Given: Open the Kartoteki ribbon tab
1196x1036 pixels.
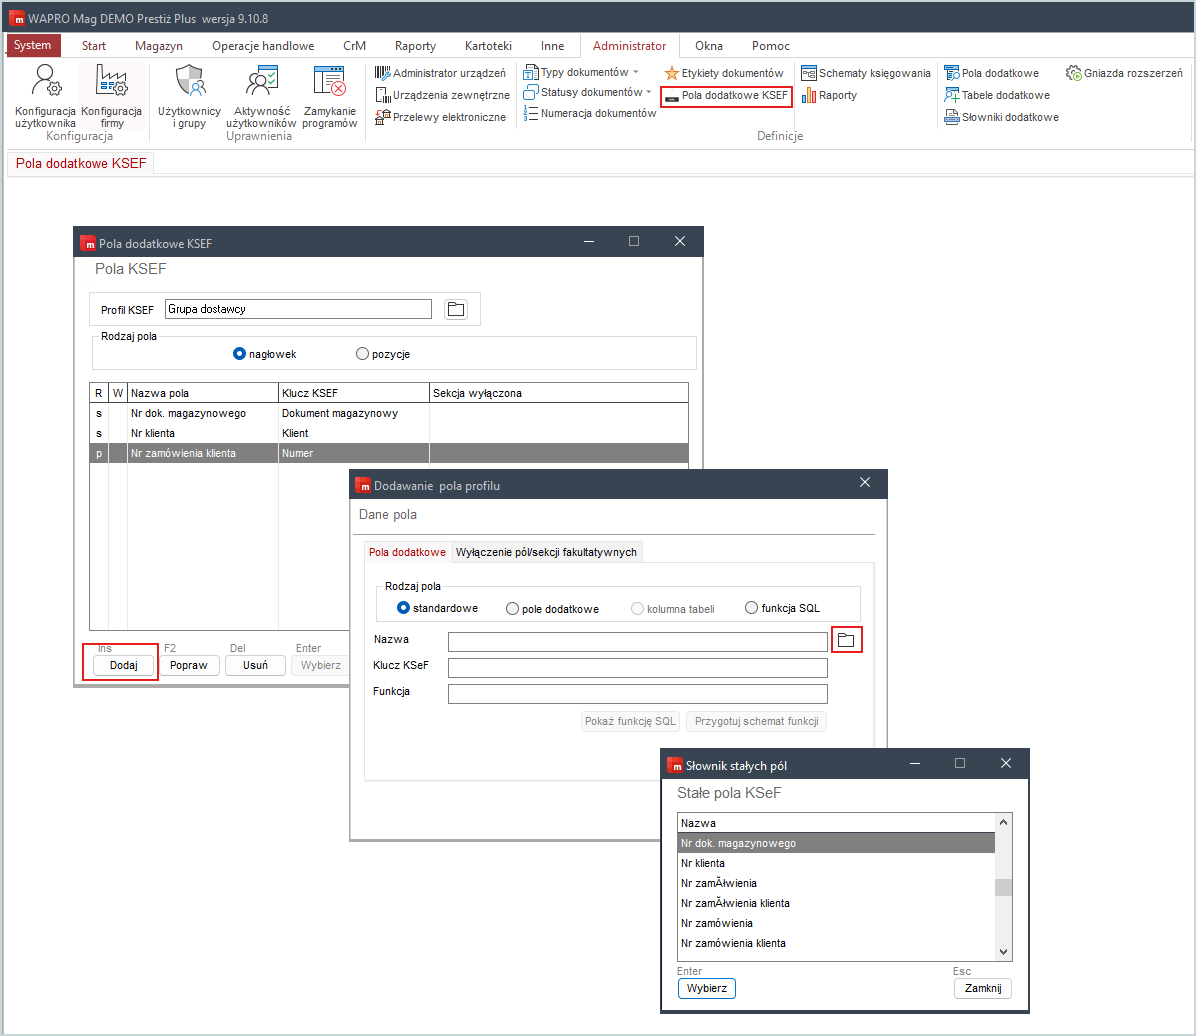Looking at the screenshot, I should tap(488, 46).
